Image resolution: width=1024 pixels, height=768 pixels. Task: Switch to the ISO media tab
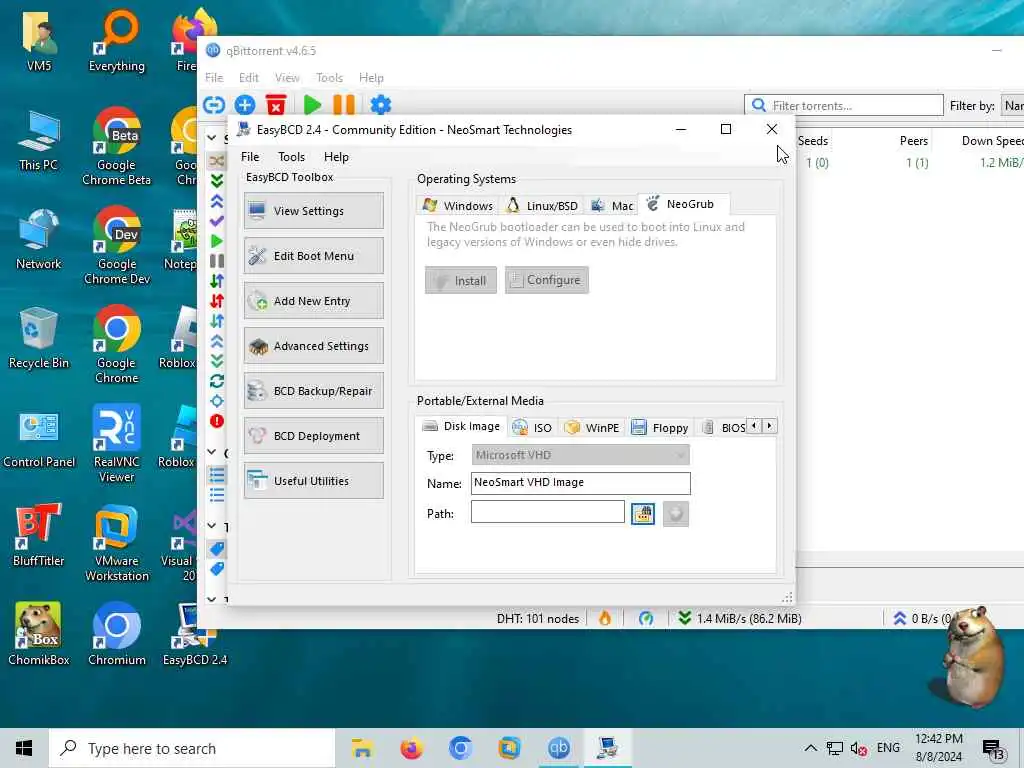532,428
